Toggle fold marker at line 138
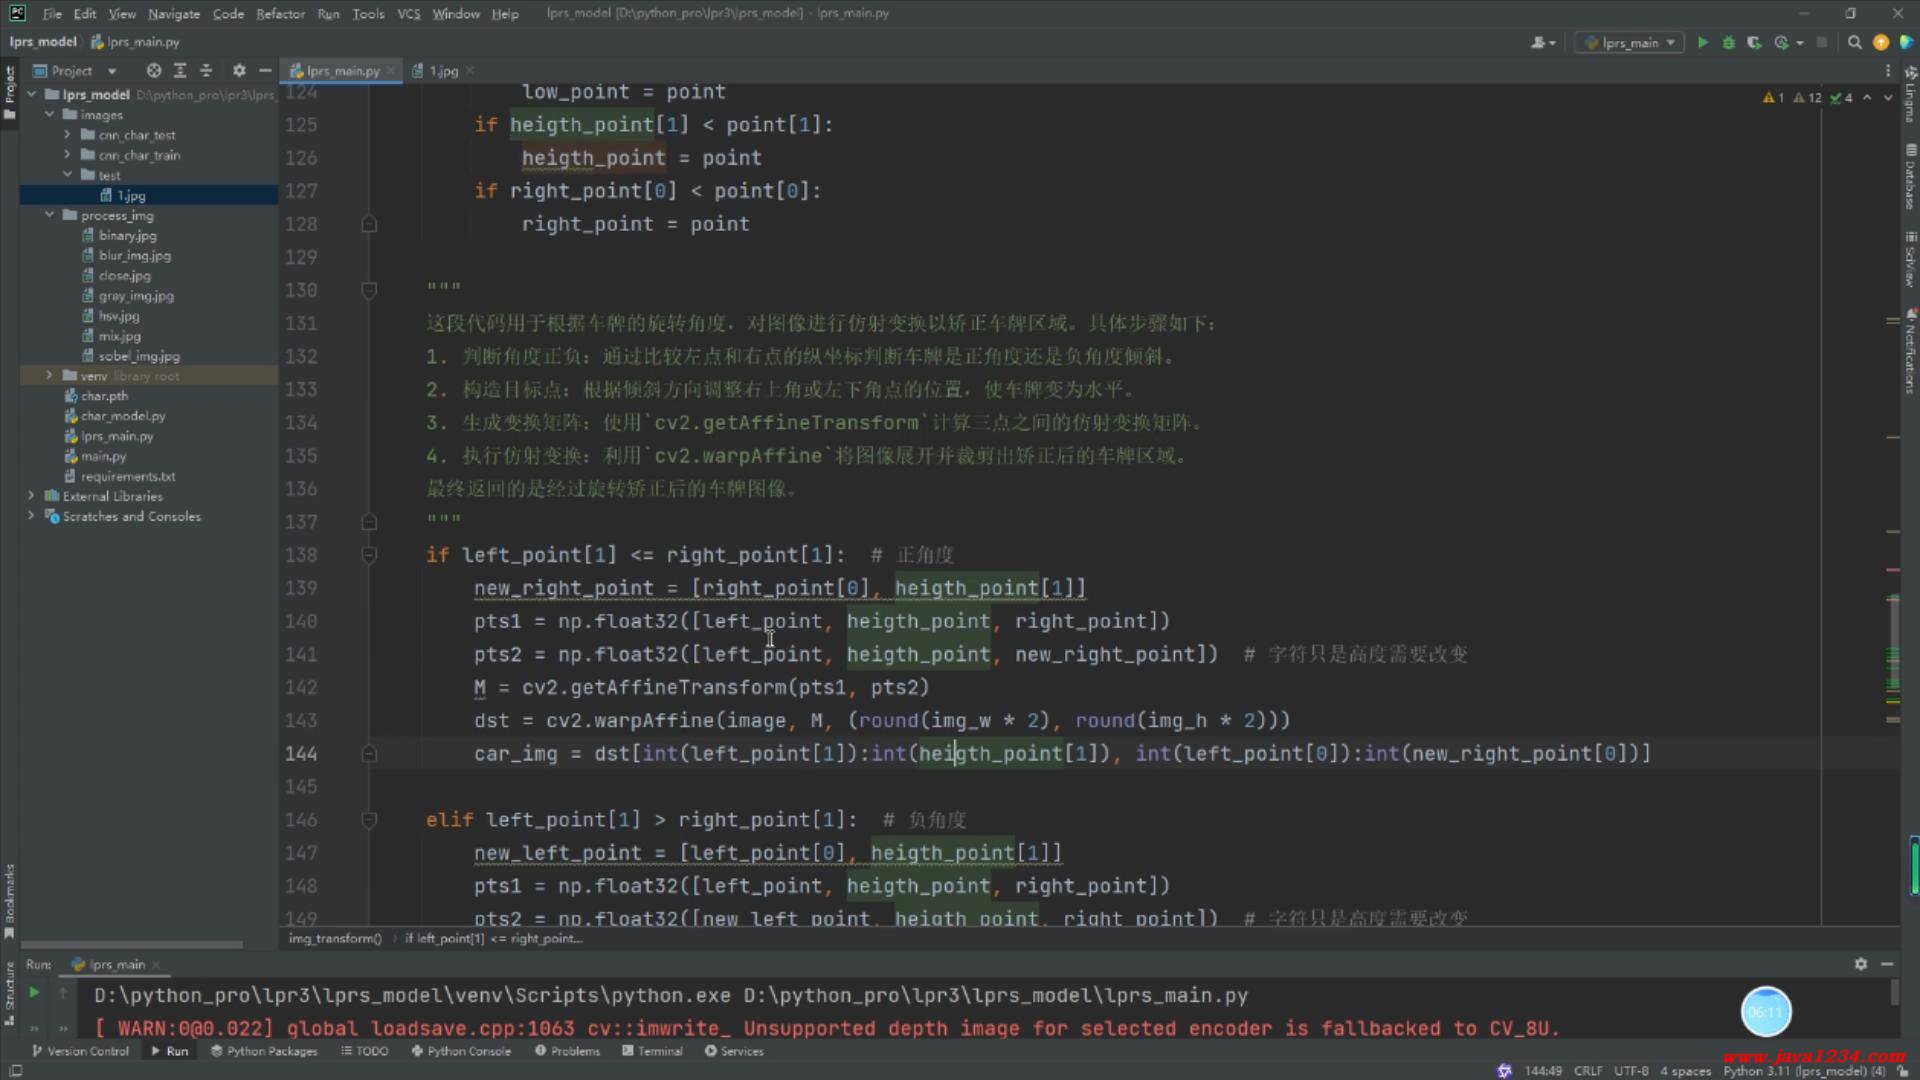Viewport: 1920px width, 1080px height. (x=369, y=555)
